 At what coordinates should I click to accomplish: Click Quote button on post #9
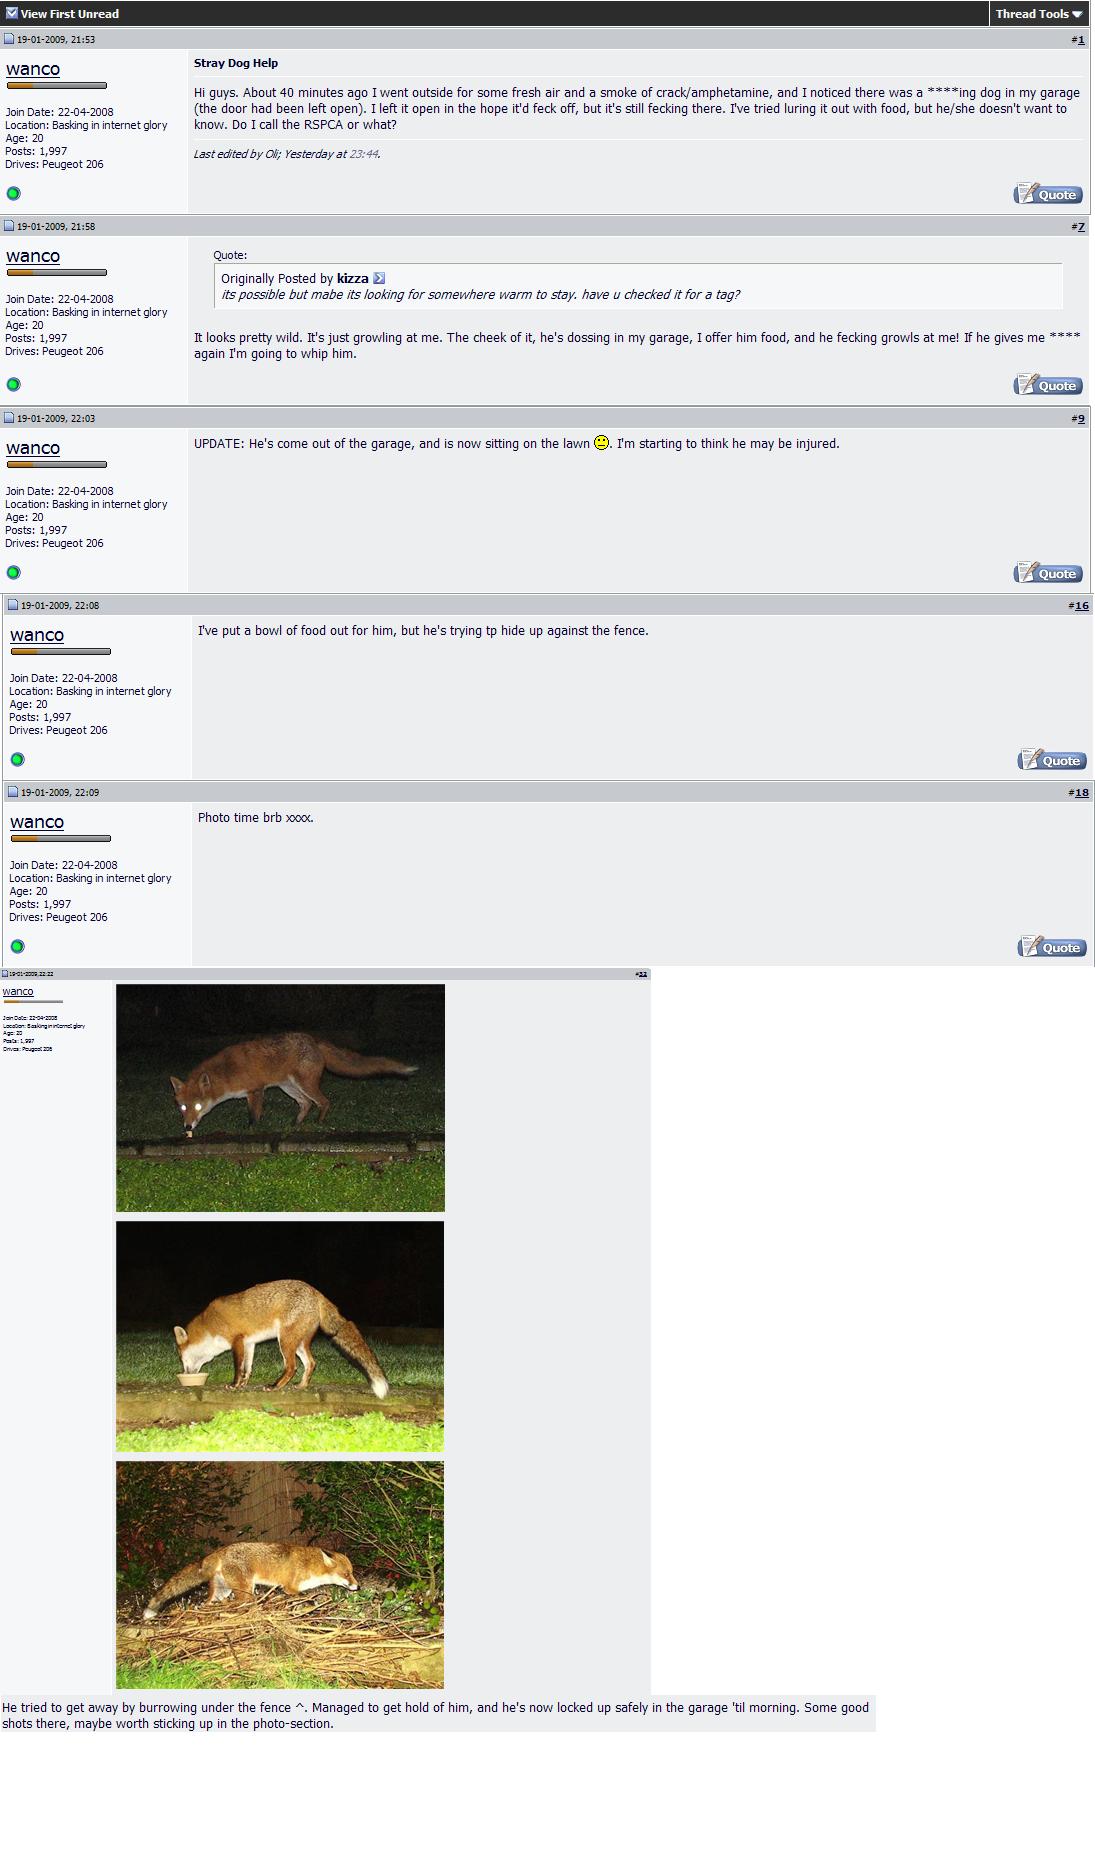1048,573
